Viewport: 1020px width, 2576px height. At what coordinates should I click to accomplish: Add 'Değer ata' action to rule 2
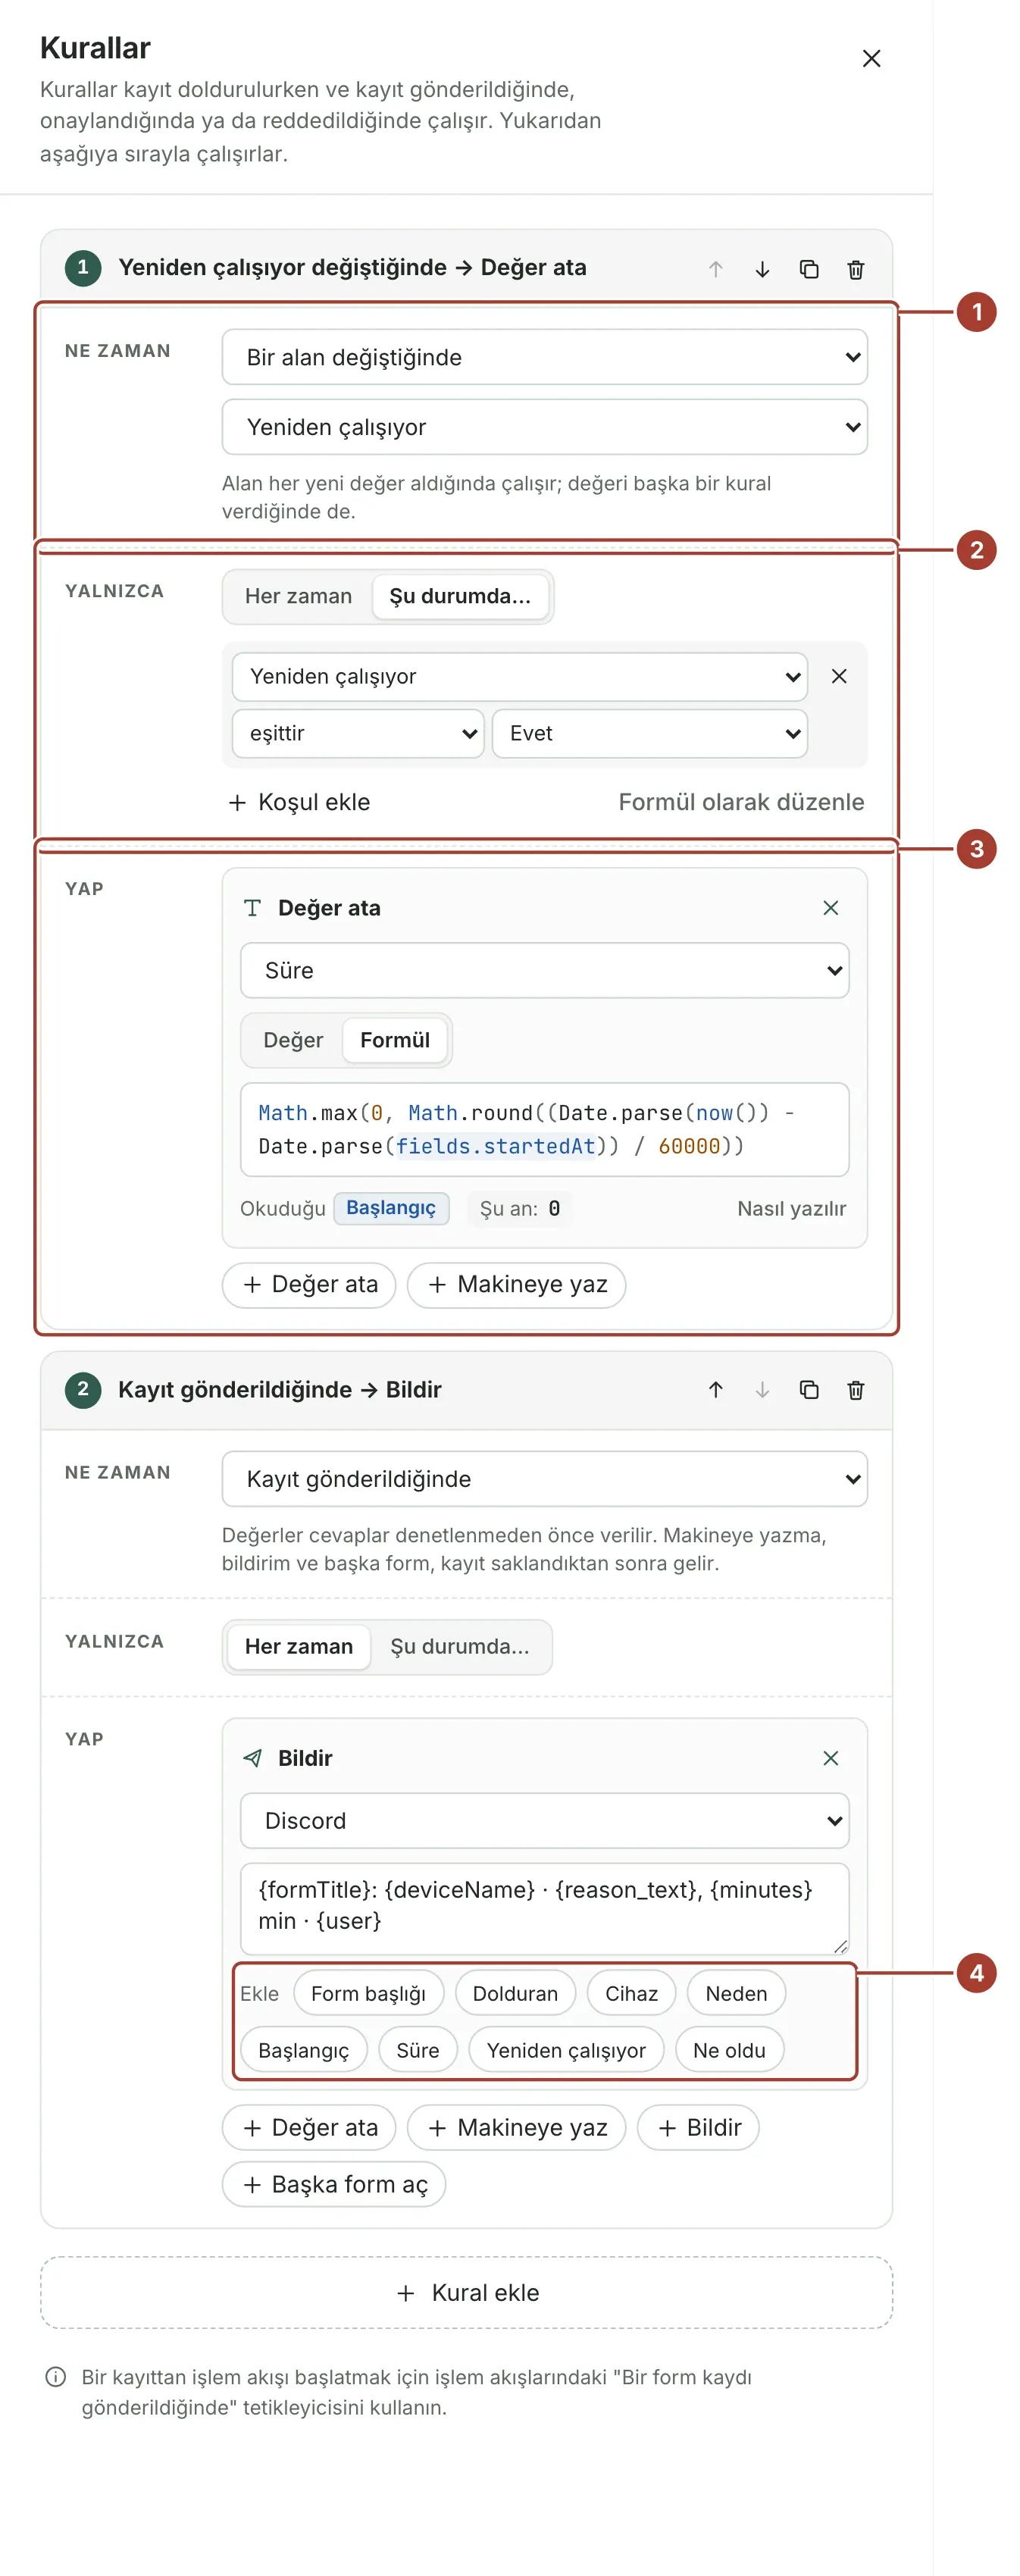click(309, 2128)
